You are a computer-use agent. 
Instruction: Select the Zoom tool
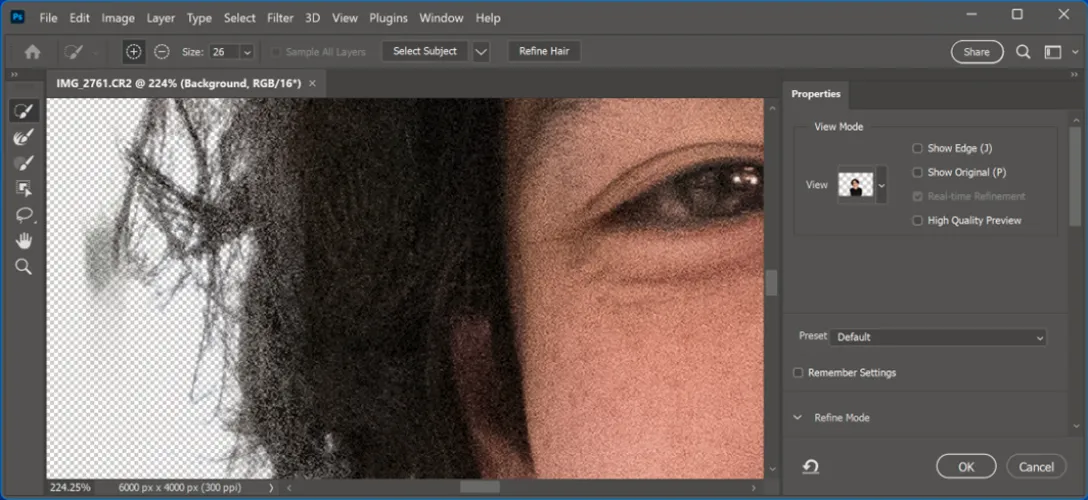pos(23,267)
